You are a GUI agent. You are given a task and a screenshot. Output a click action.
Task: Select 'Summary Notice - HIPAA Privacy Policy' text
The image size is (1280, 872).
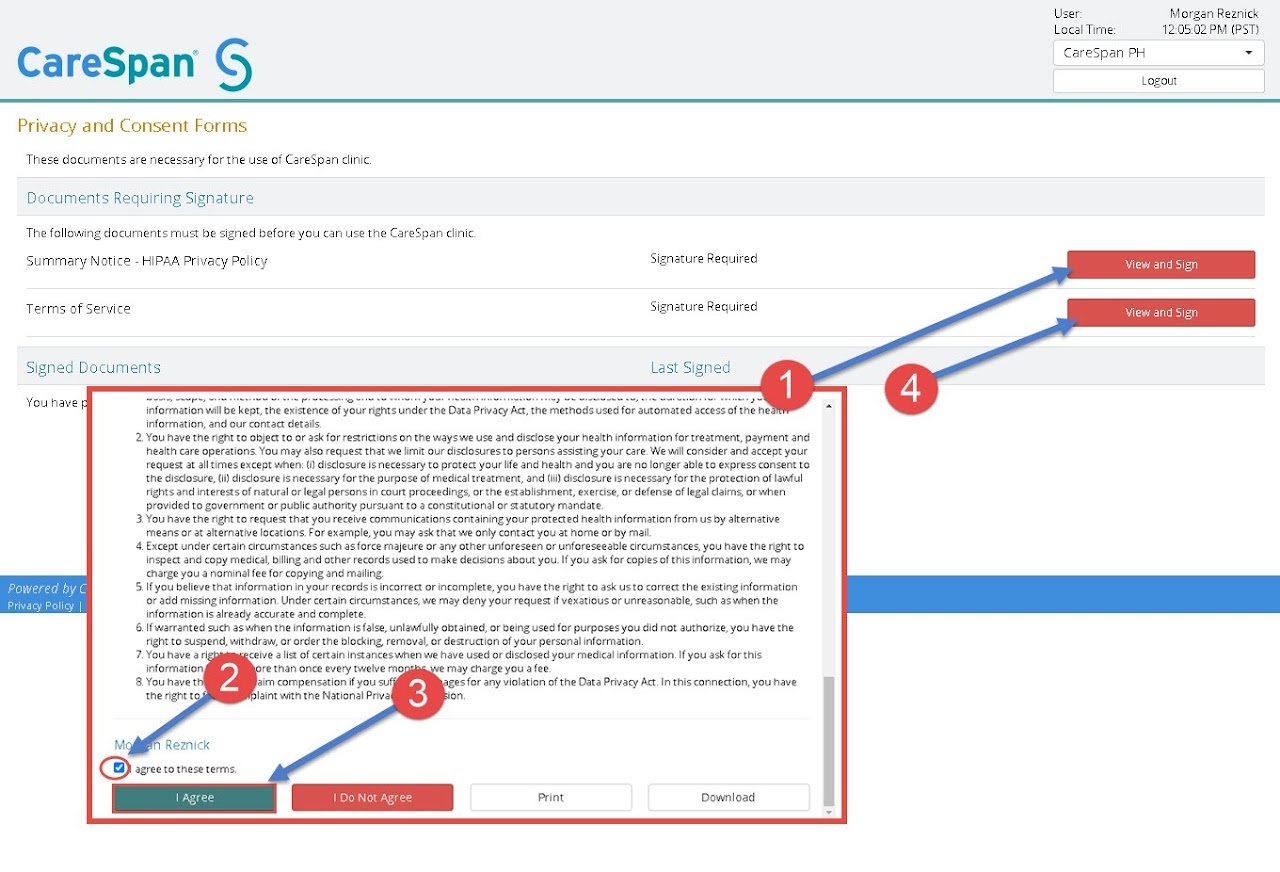[147, 261]
